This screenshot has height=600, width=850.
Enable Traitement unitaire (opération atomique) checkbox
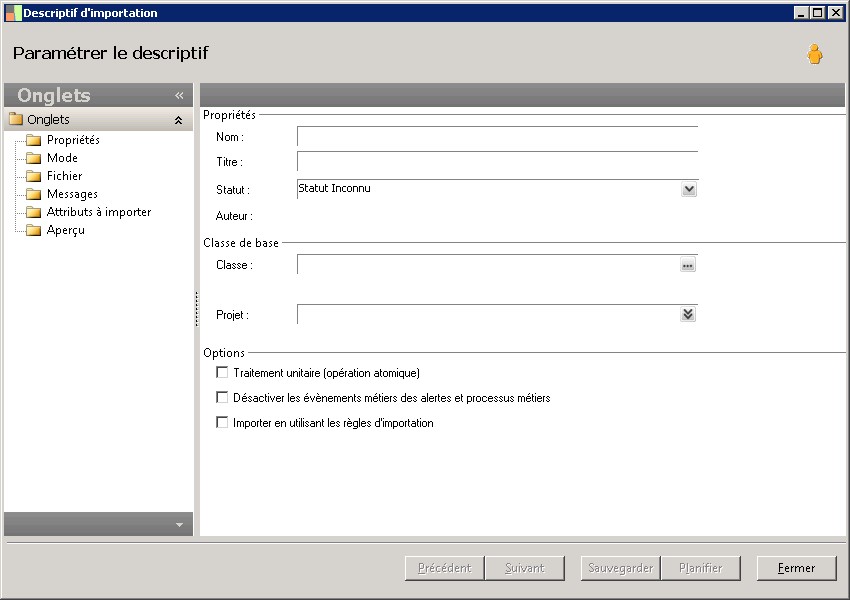pyautogui.click(x=222, y=372)
